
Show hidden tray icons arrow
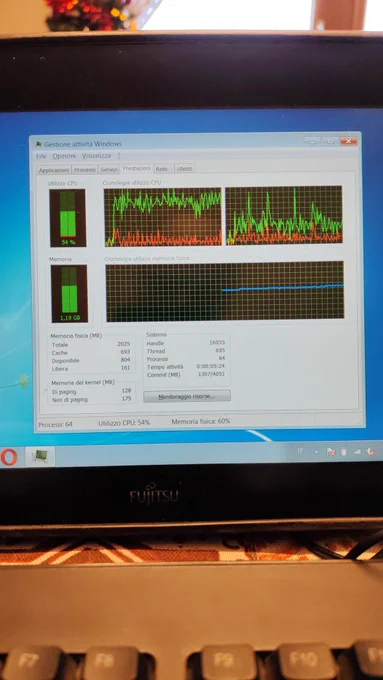click(316, 452)
